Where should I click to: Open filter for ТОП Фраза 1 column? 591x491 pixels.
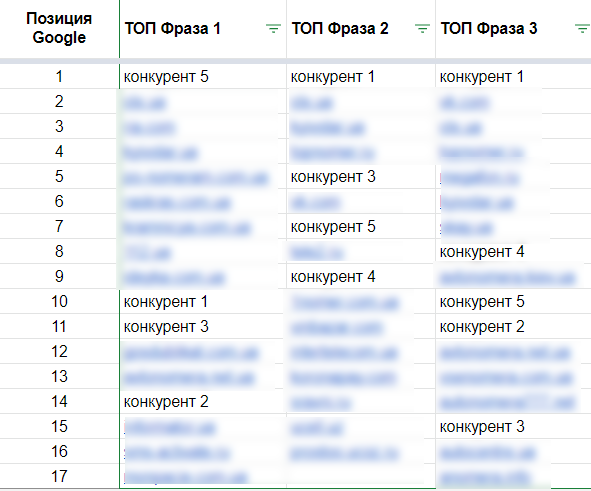[273, 28]
